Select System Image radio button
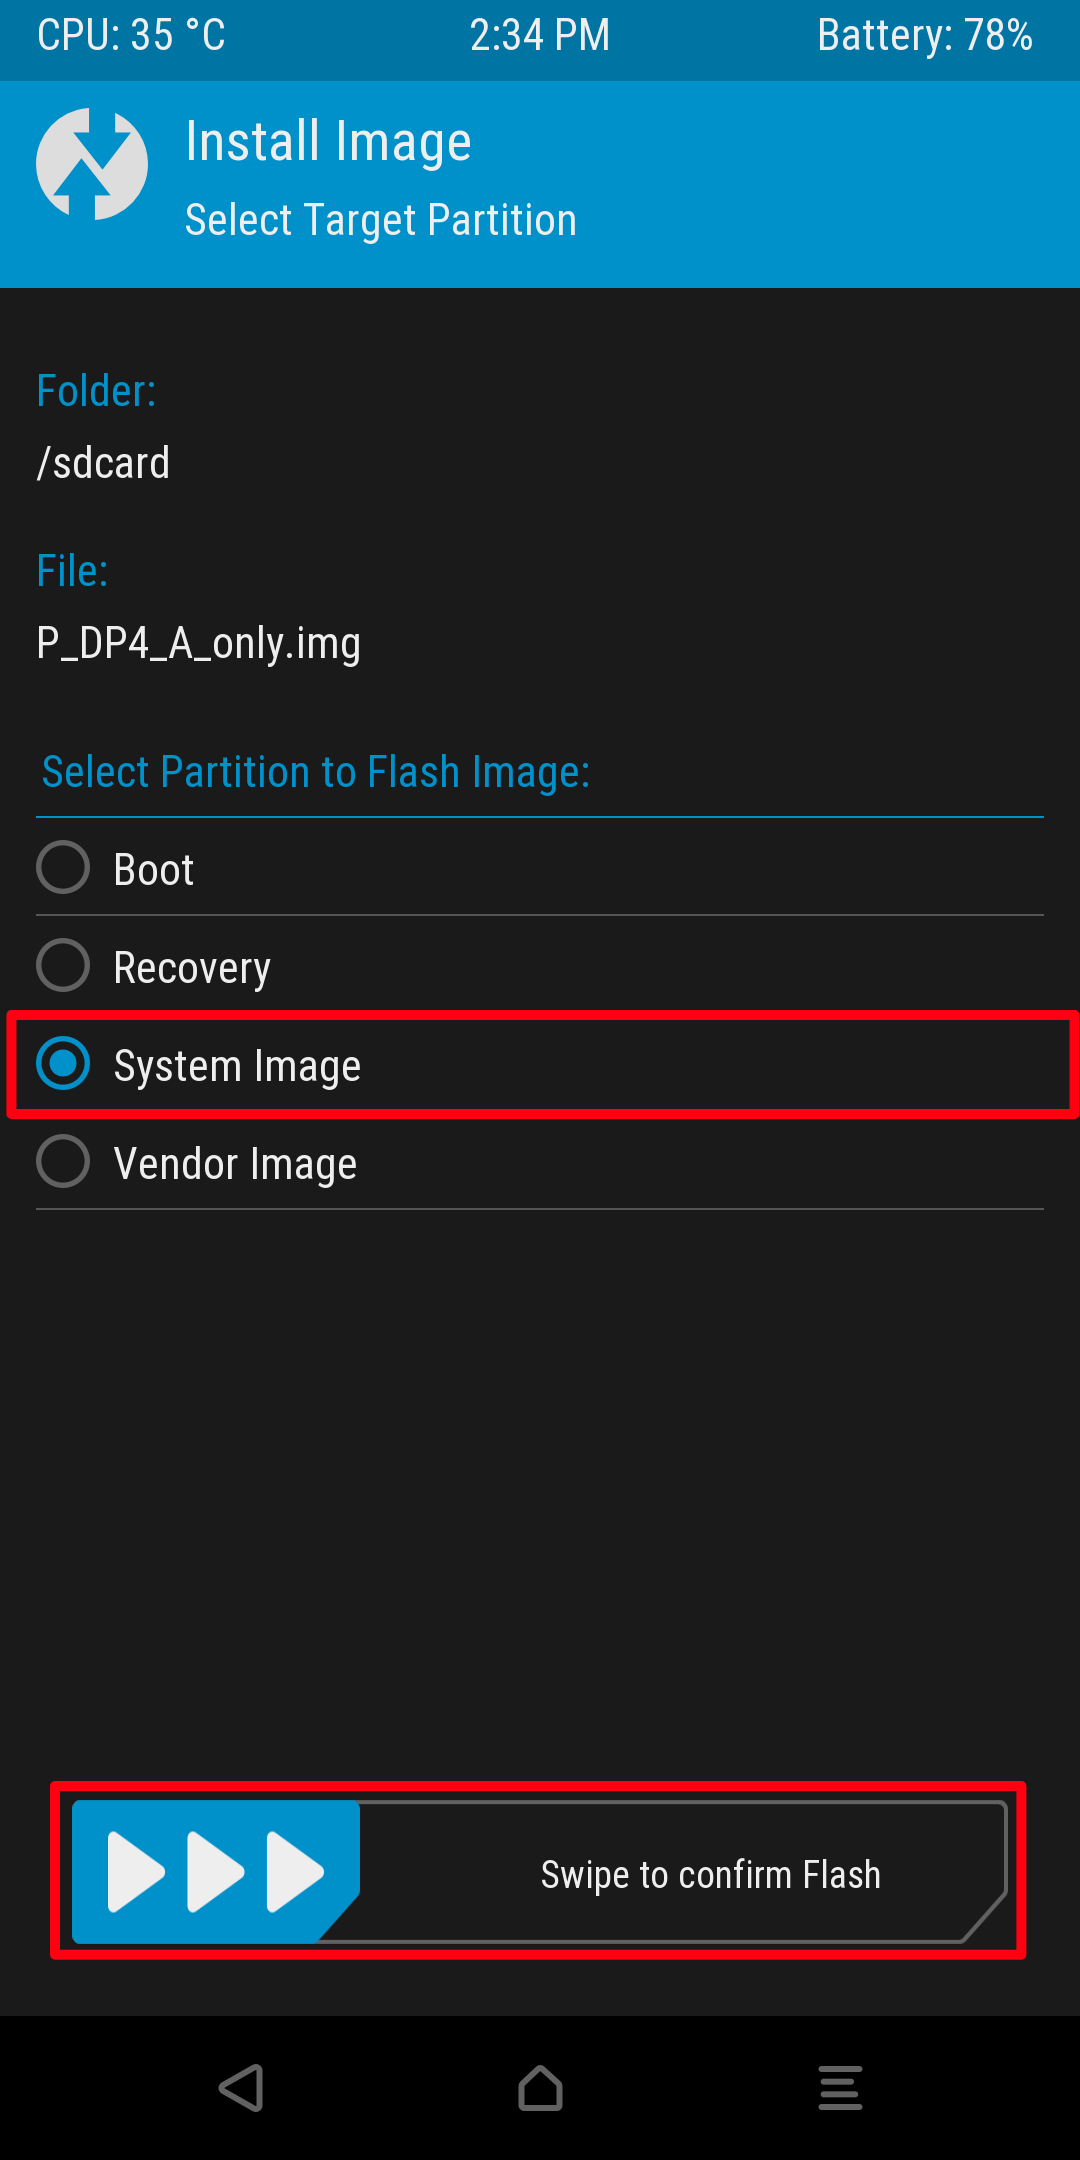Screen dimensions: 1080x2160 [x=63, y=1063]
